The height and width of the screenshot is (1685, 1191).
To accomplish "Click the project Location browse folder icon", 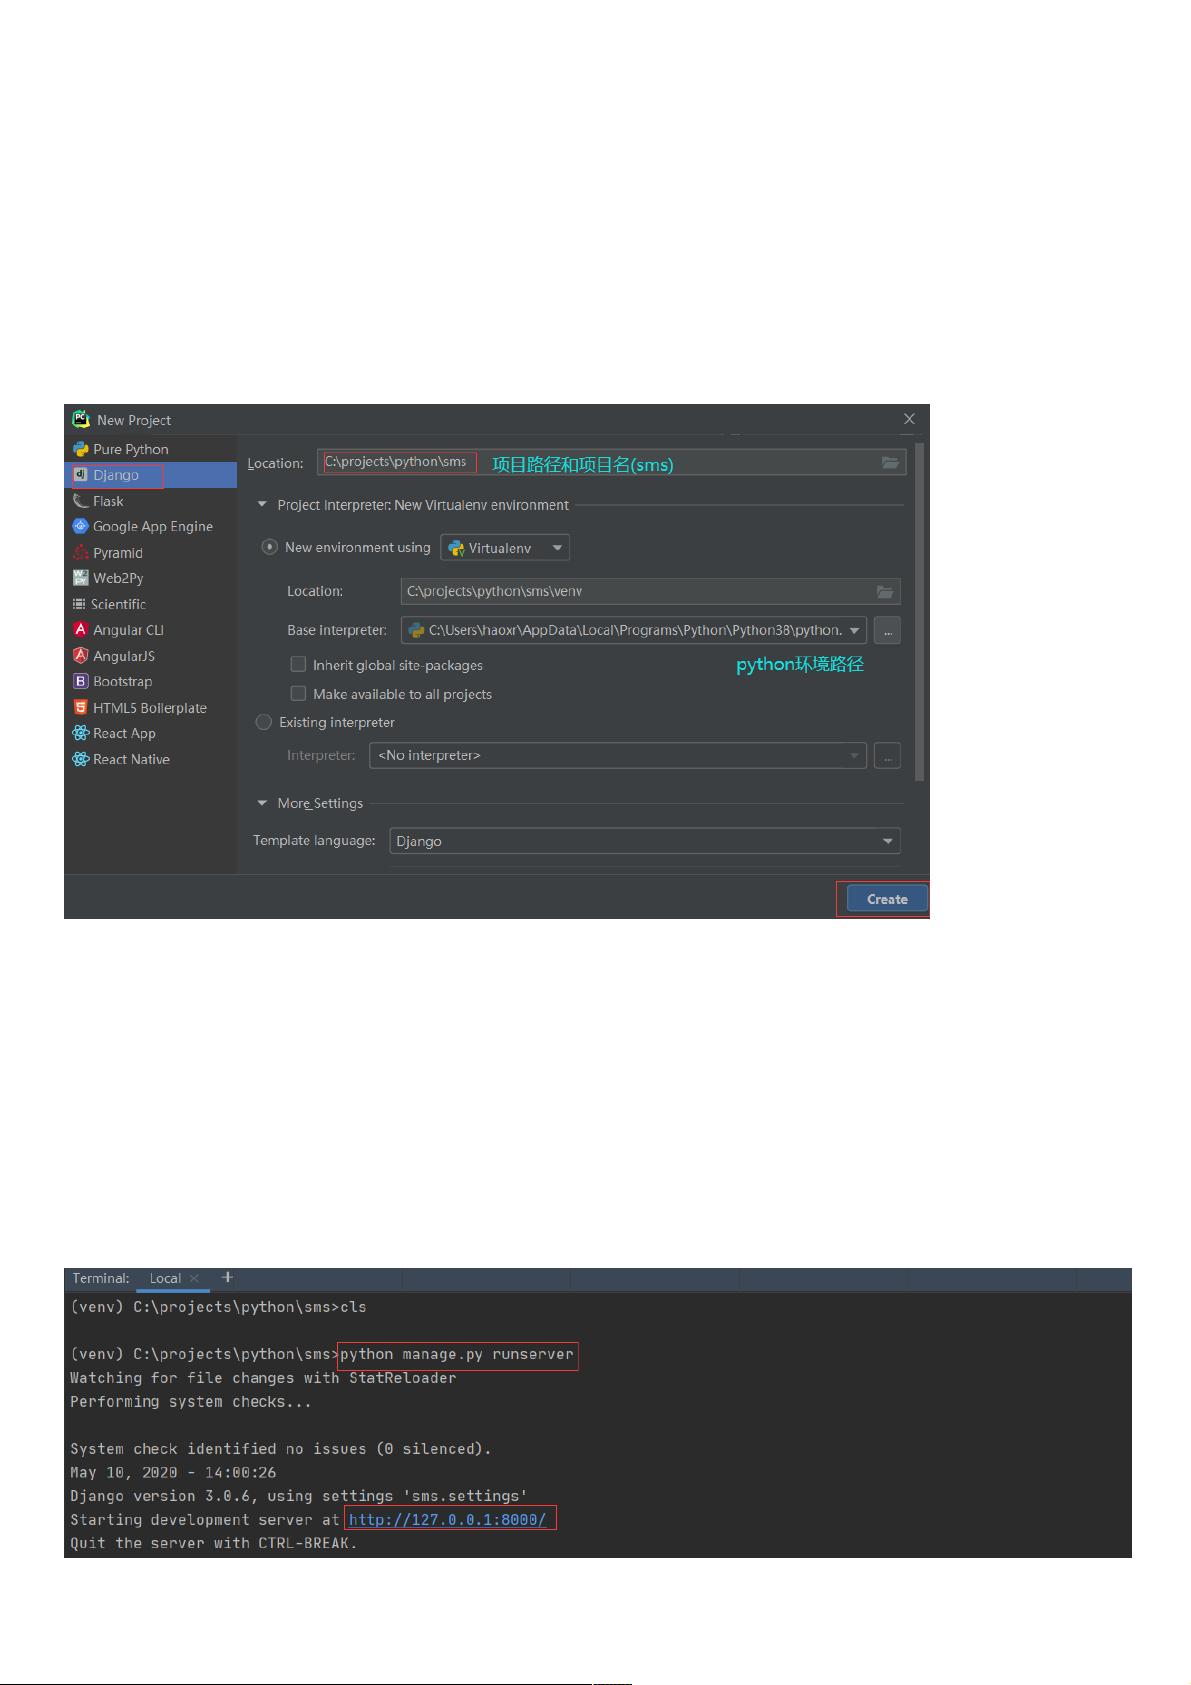I will [890, 462].
